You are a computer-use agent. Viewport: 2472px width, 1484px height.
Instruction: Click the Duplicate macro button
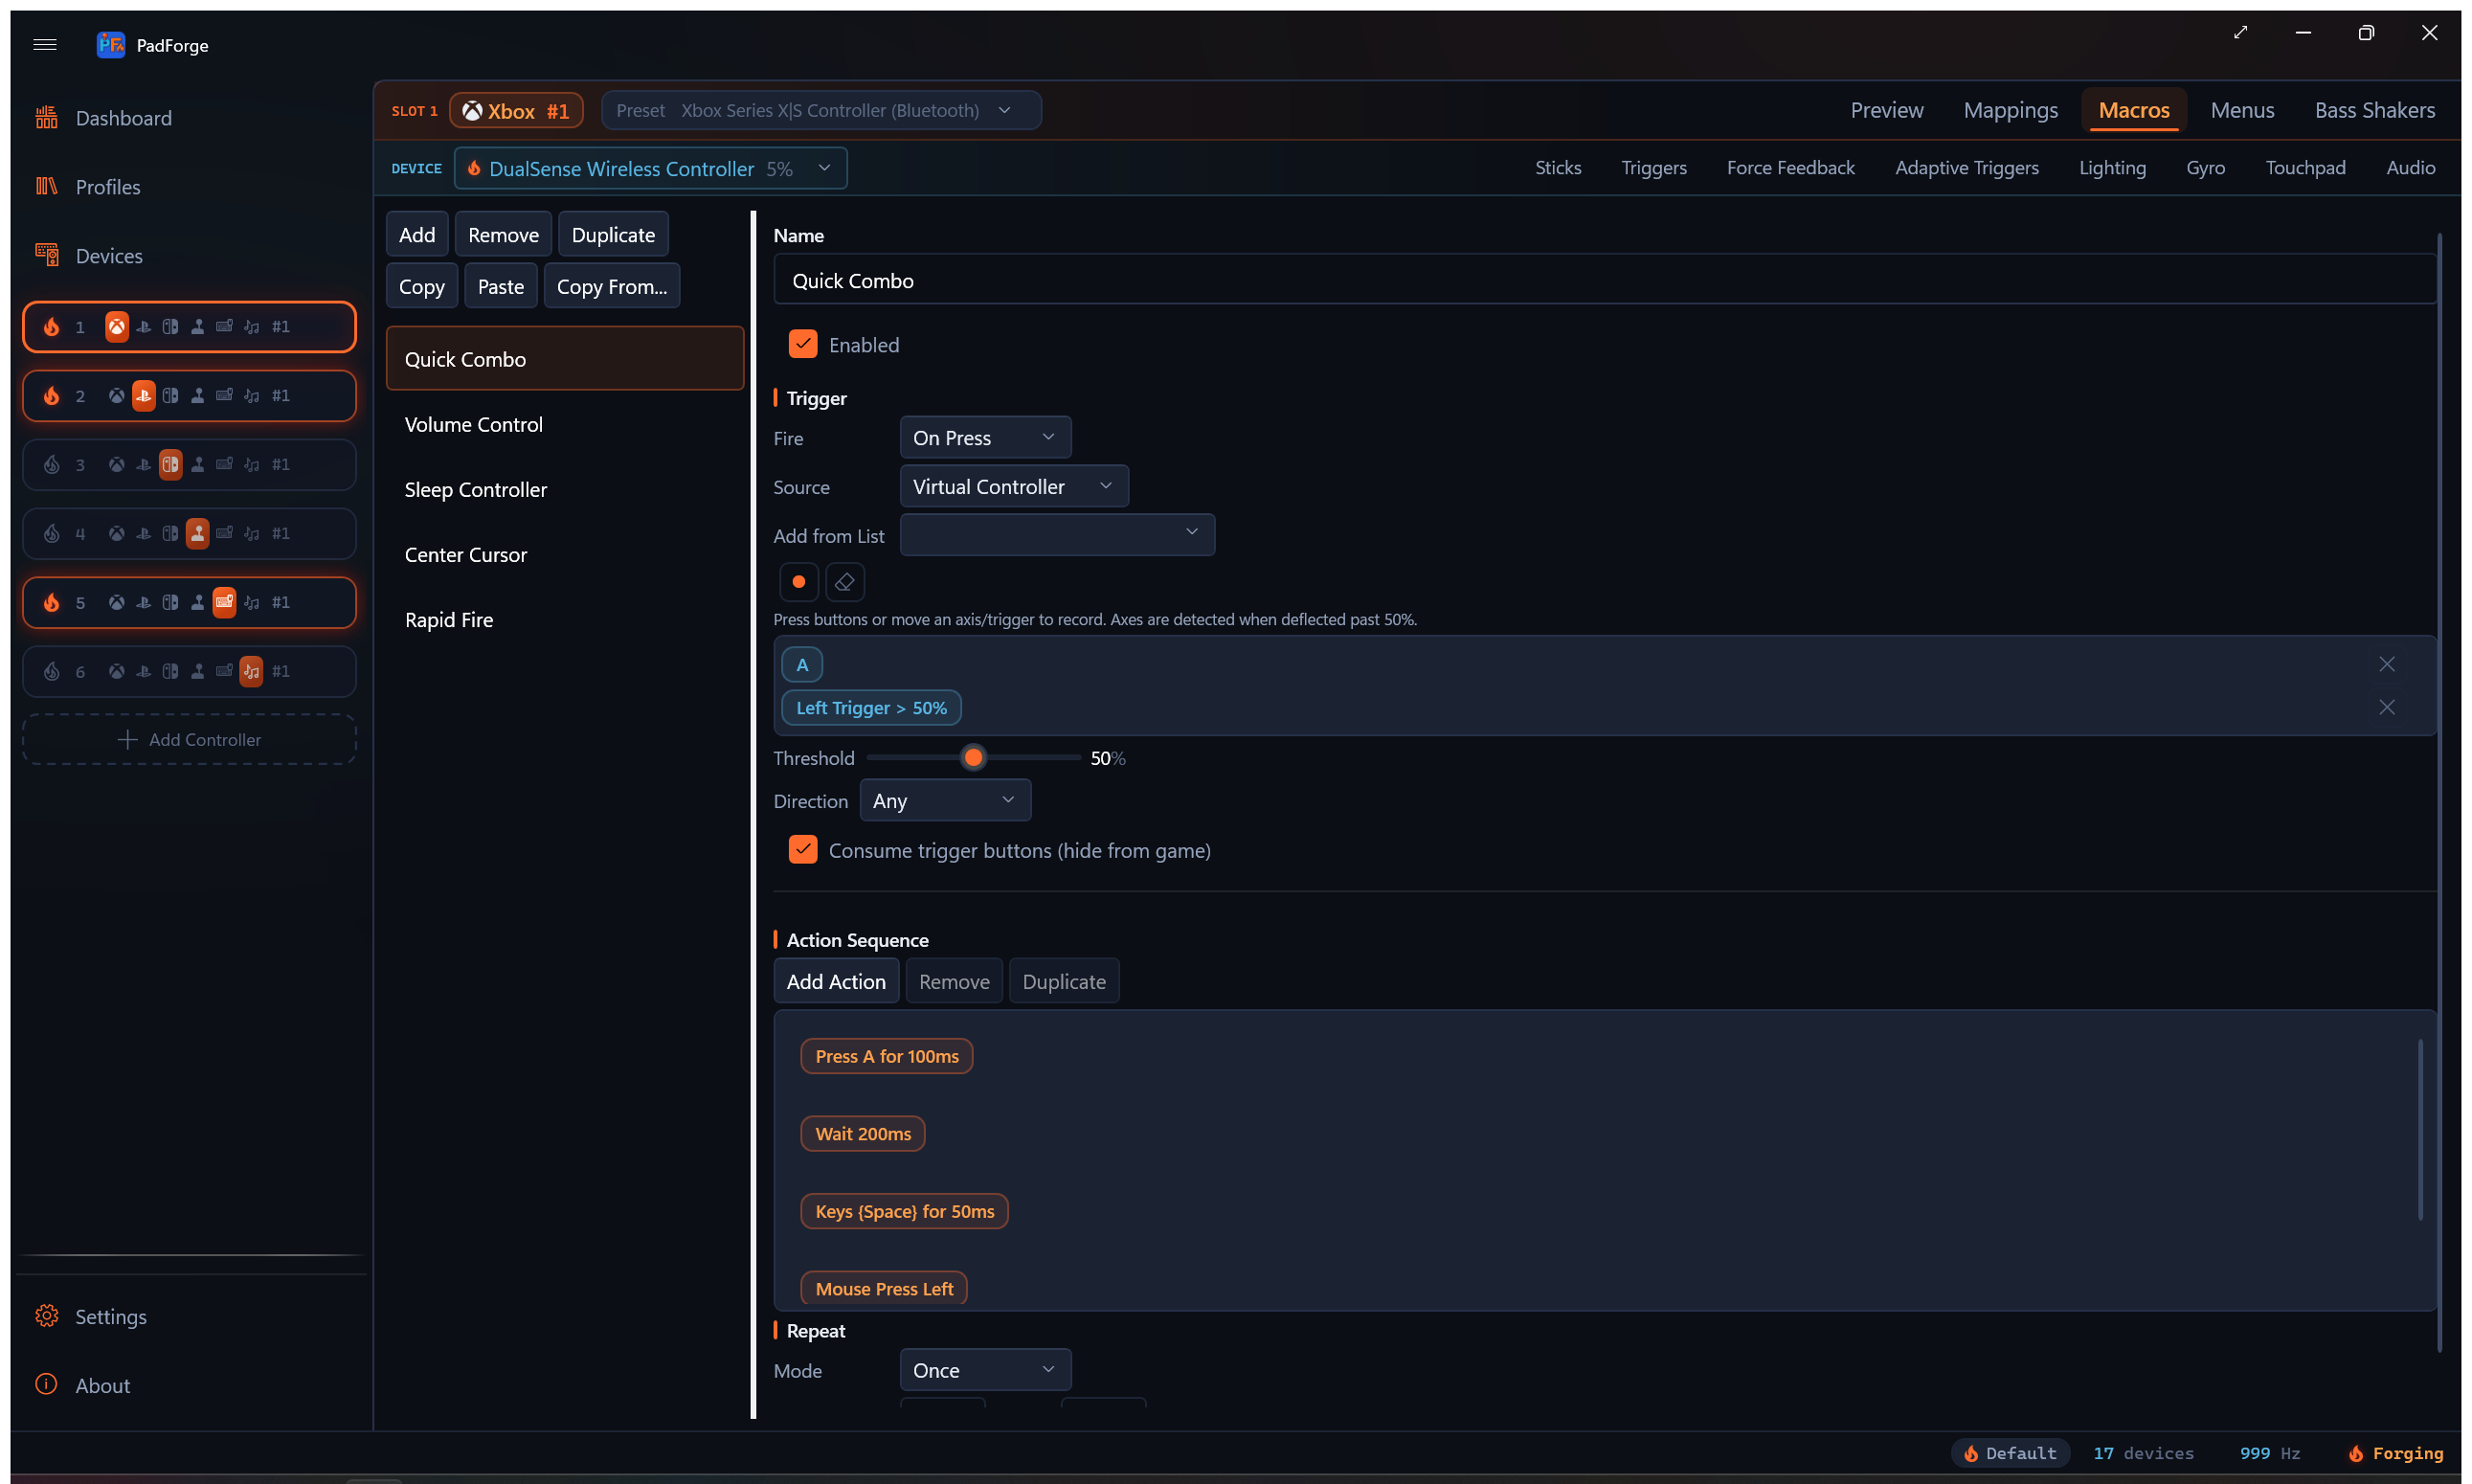pyautogui.click(x=613, y=235)
